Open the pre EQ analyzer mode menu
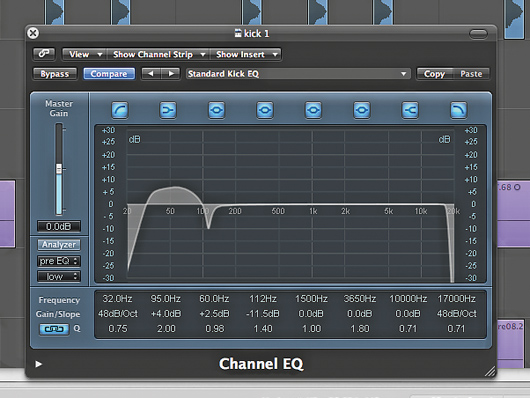Image resolution: width=530 pixels, height=398 pixels. (x=59, y=261)
